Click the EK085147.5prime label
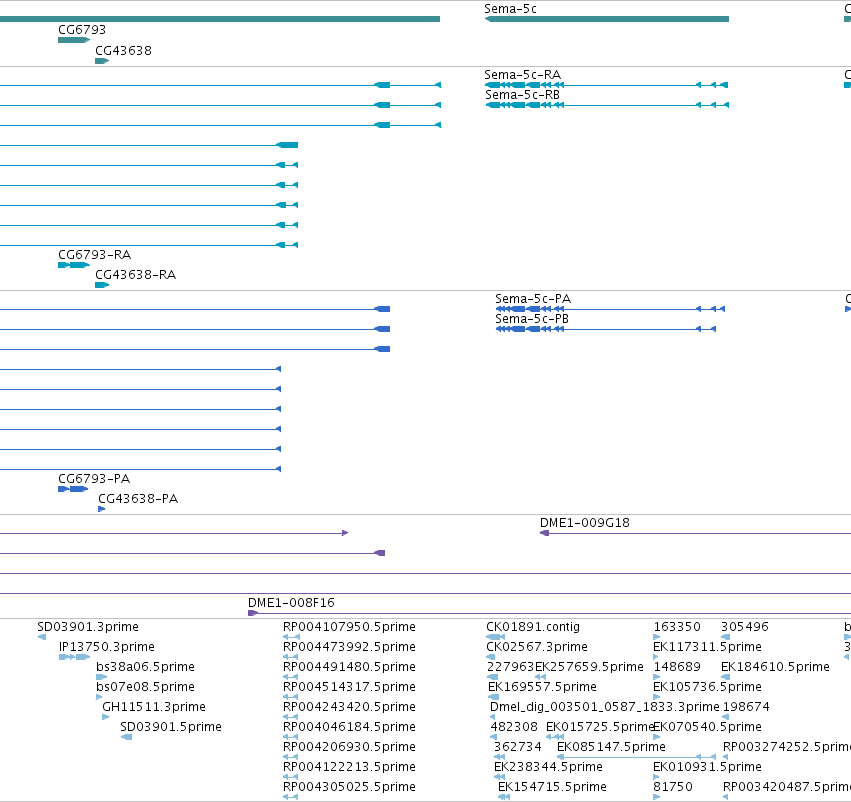 point(611,747)
